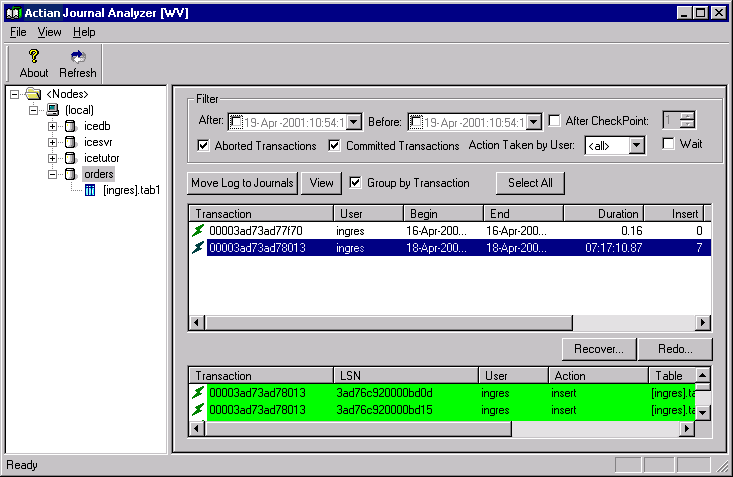Viewport: 733px width, 477px height.
Task: Open the Action Taken by User dropdown
Action: (638, 146)
